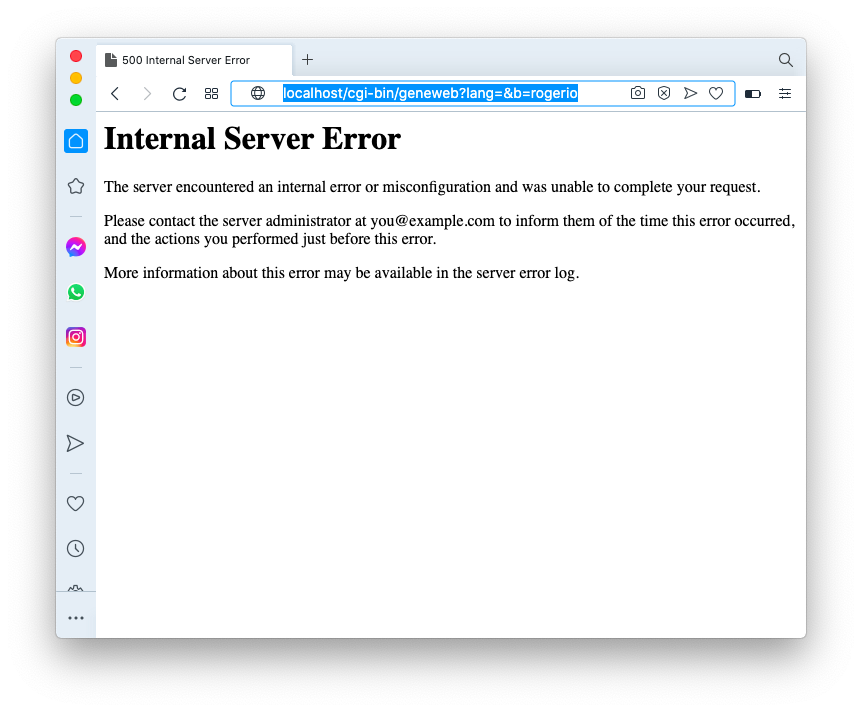The image size is (862, 712).
Task: Click the globe site-info icon in address bar
Action: (258, 92)
